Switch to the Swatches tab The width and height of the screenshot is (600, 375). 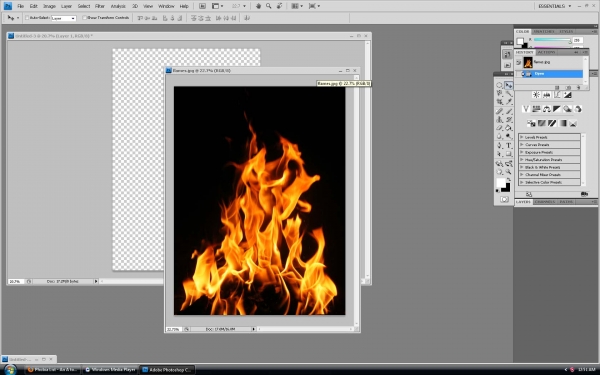point(544,31)
